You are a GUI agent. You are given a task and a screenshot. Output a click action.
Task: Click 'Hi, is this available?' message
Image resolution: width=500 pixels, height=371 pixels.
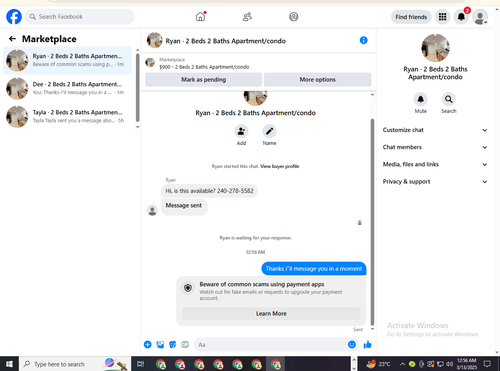[x=209, y=191]
